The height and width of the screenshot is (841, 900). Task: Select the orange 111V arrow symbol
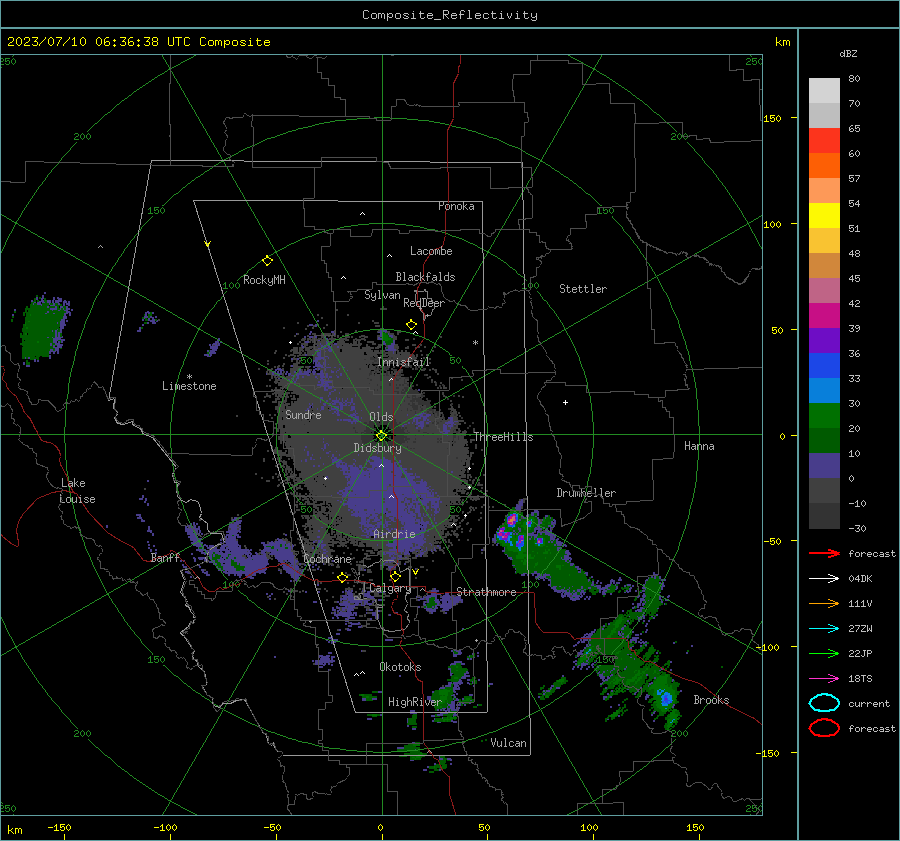point(824,603)
